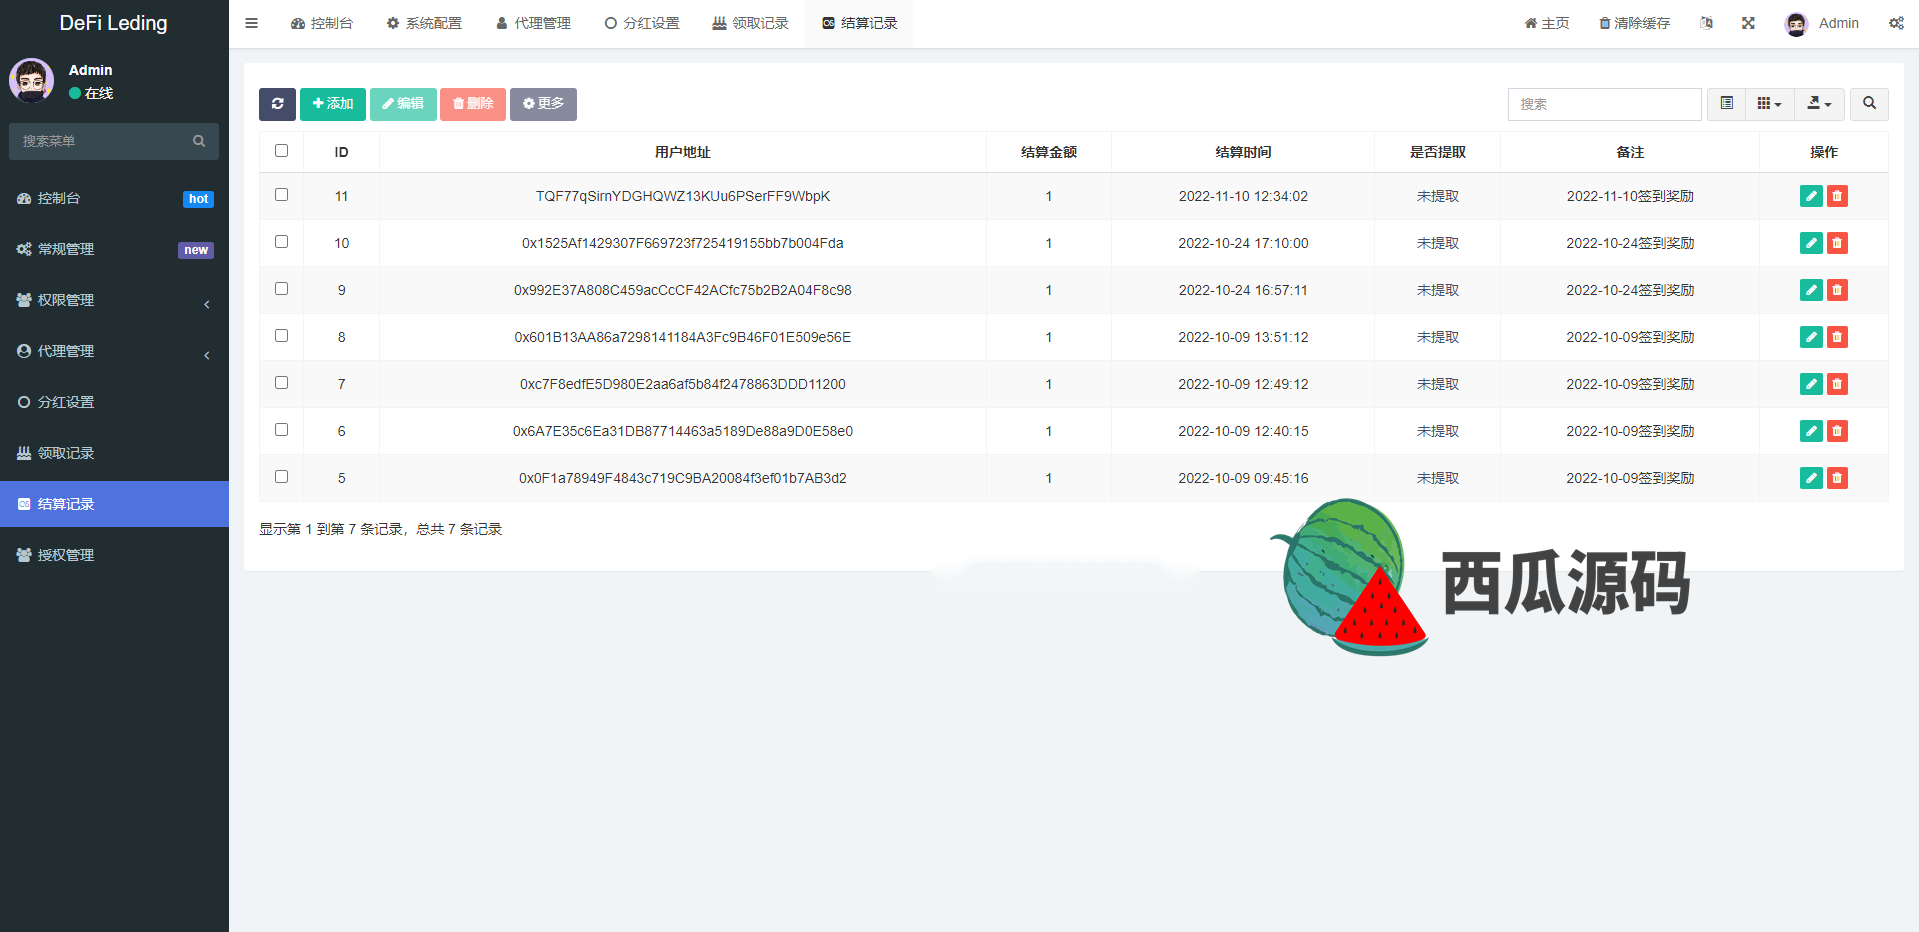This screenshot has width=1919, height=932.
Task: Check the checkbox for row ID 5
Action: [281, 477]
